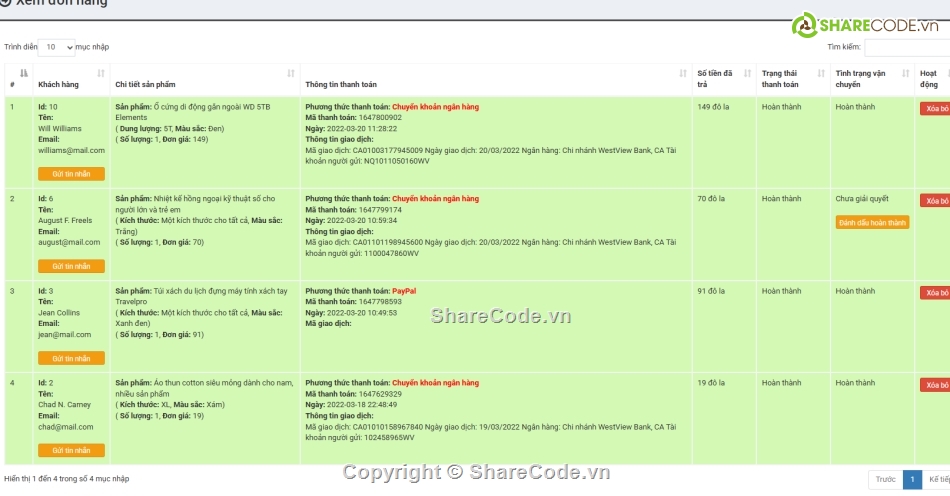Click Chuyển khoản ngân hàng in row 1
The height and width of the screenshot is (496, 950).
436,107
